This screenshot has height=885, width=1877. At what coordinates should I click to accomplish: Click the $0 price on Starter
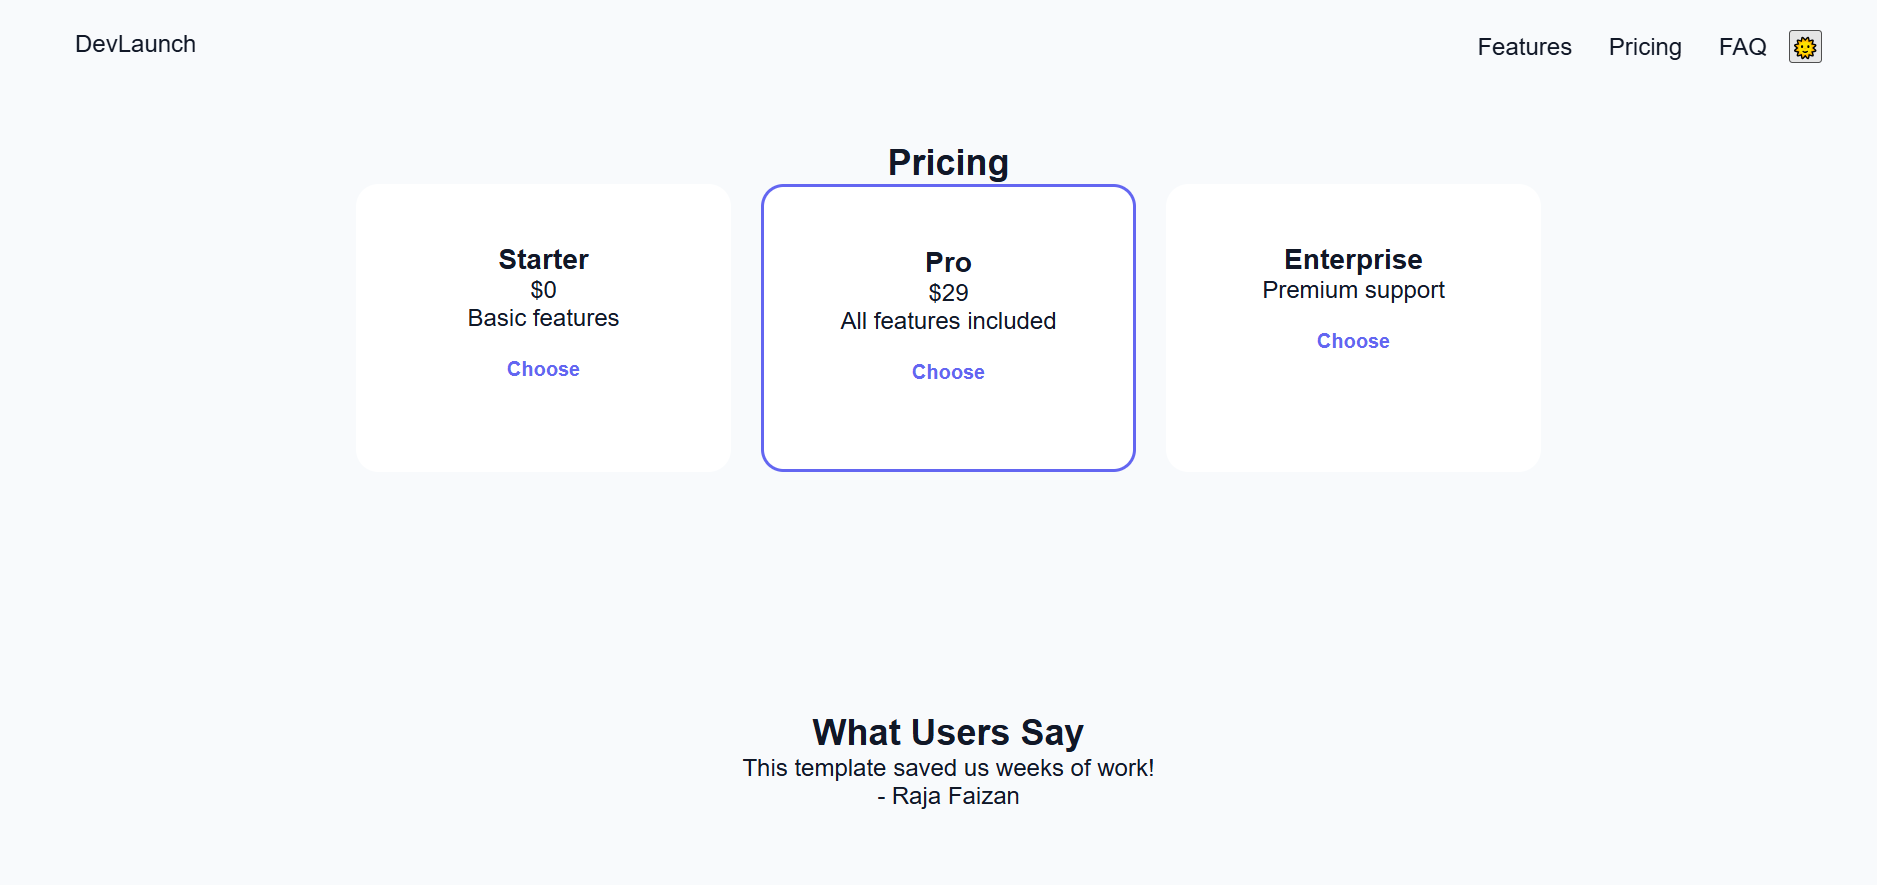point(543,290)
